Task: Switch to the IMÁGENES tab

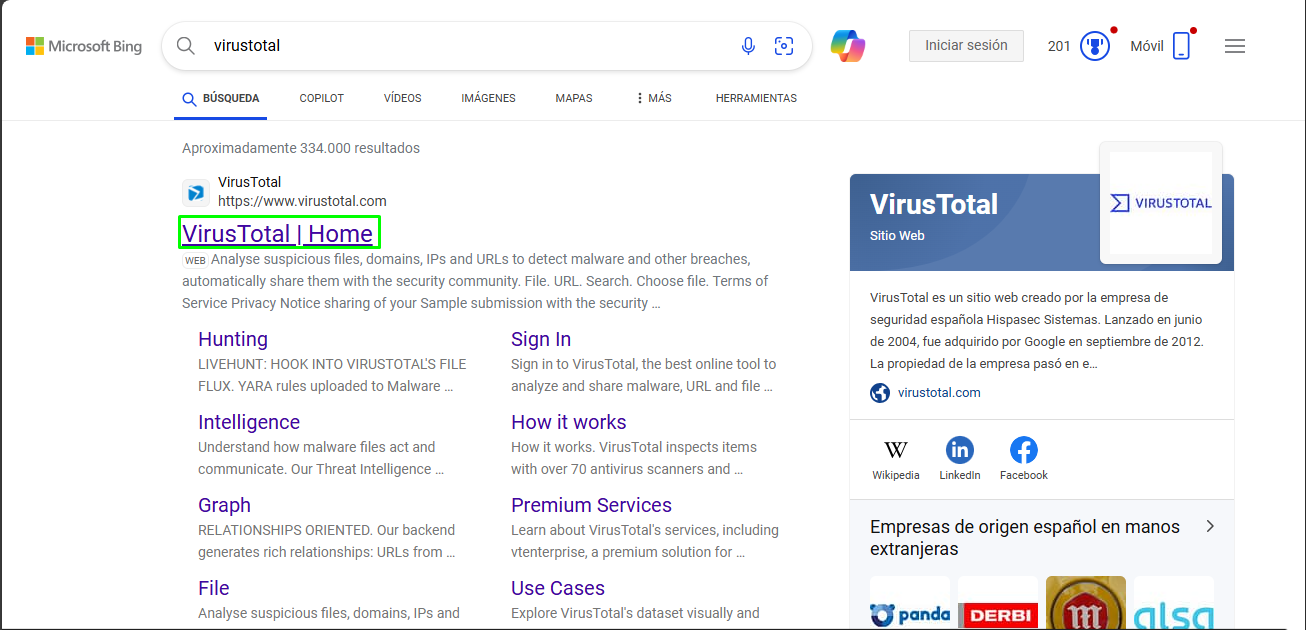Action: pyautogui.click(x=488, y=98)
